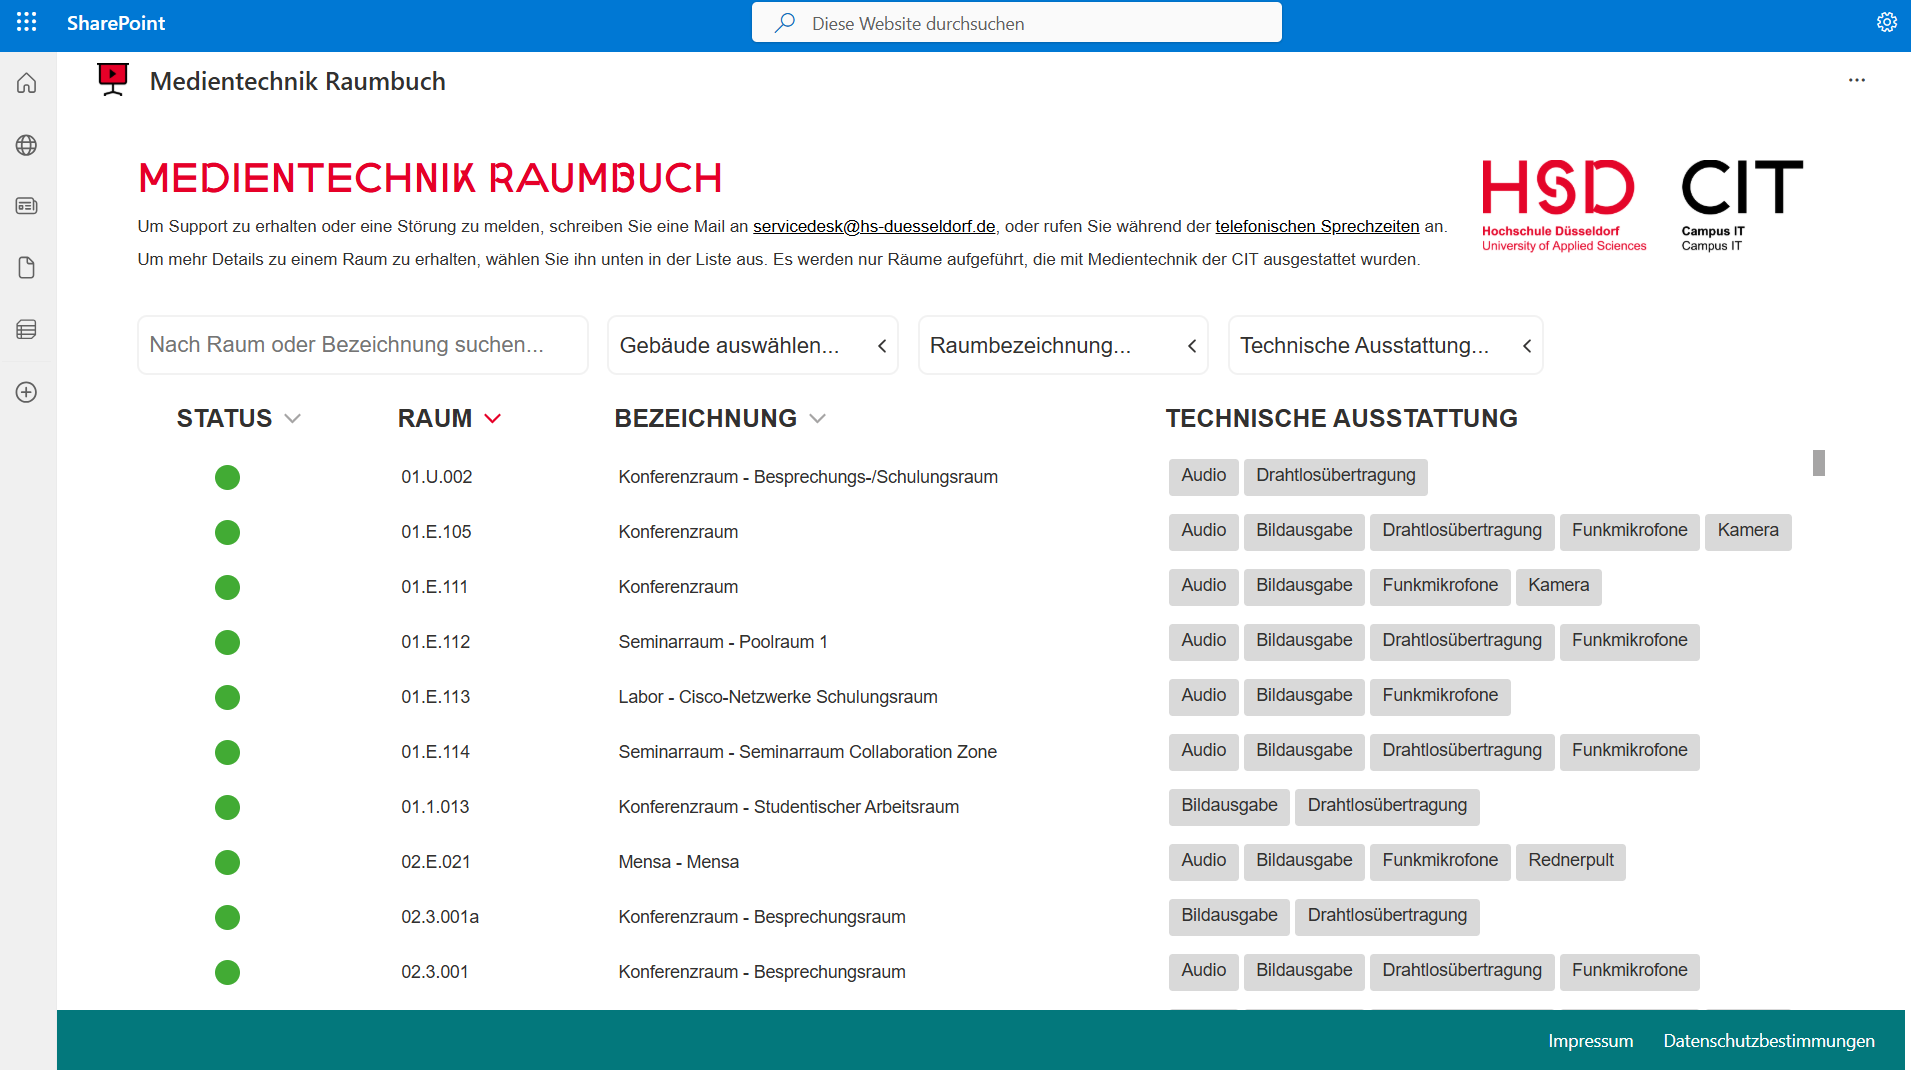Open the more options ellipsis menu
This screenshot has height=1070, width=1911.
tap(1856, 80)
